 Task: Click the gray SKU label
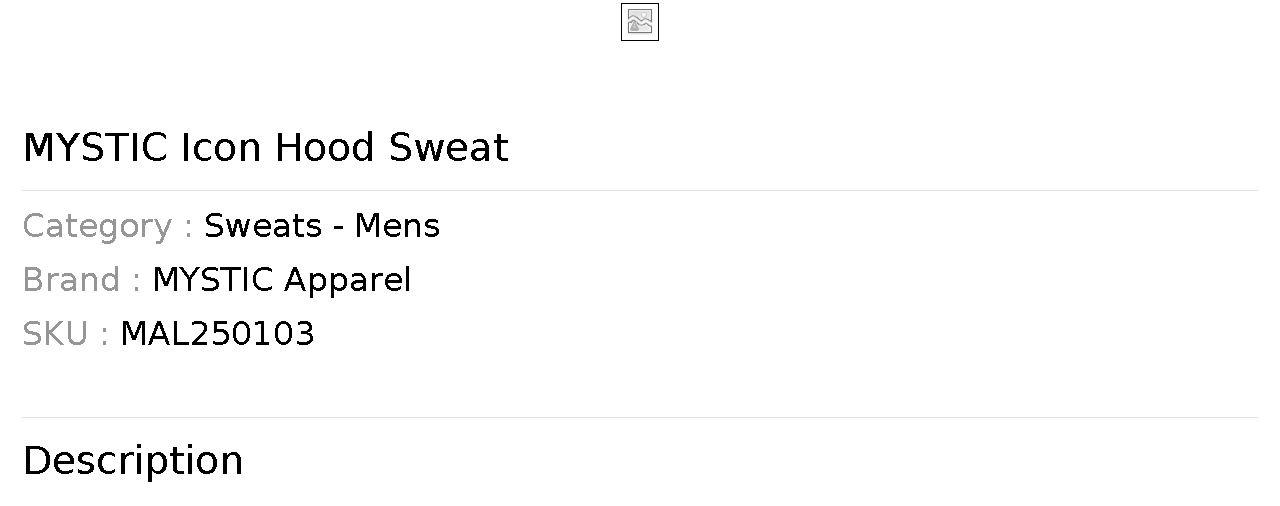[55, 334]
